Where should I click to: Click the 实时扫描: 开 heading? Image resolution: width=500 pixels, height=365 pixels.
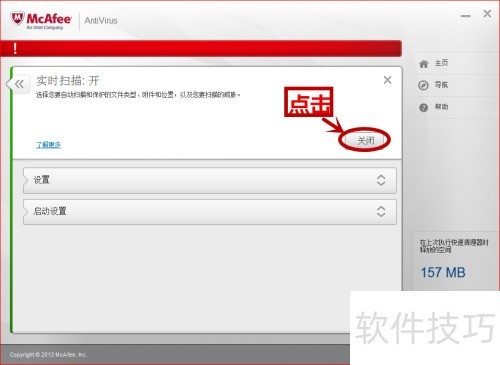pyautogui.click(x=68, y=81)
